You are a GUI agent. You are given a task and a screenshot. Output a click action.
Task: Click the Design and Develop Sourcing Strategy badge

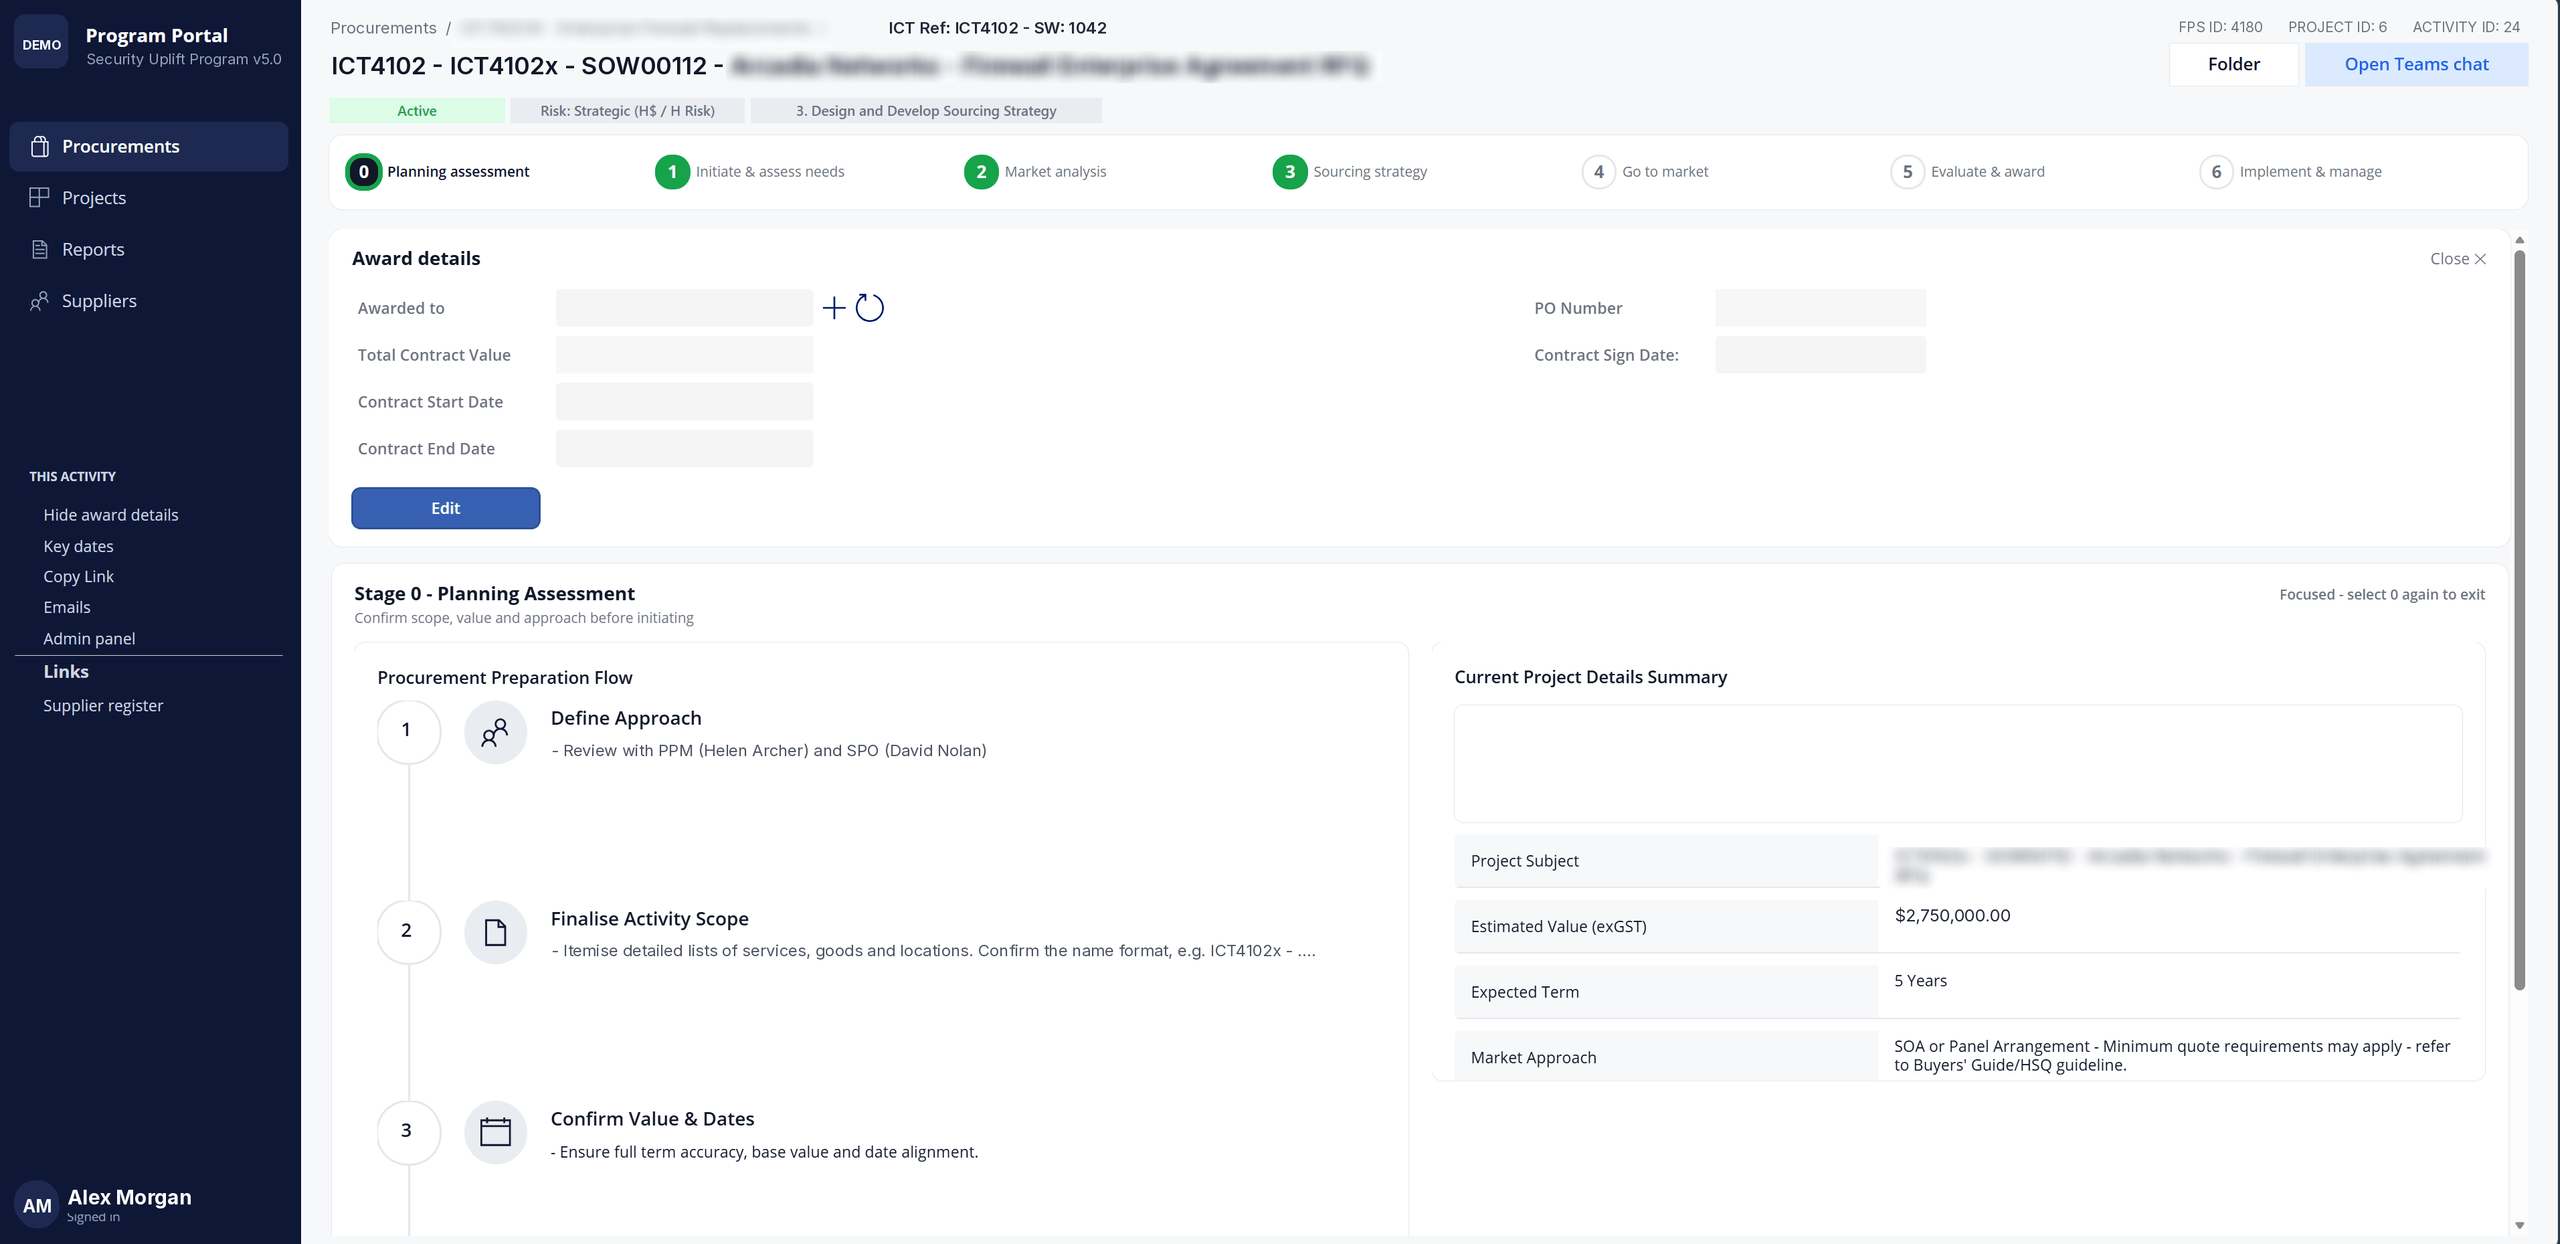[x=926, y=111]
